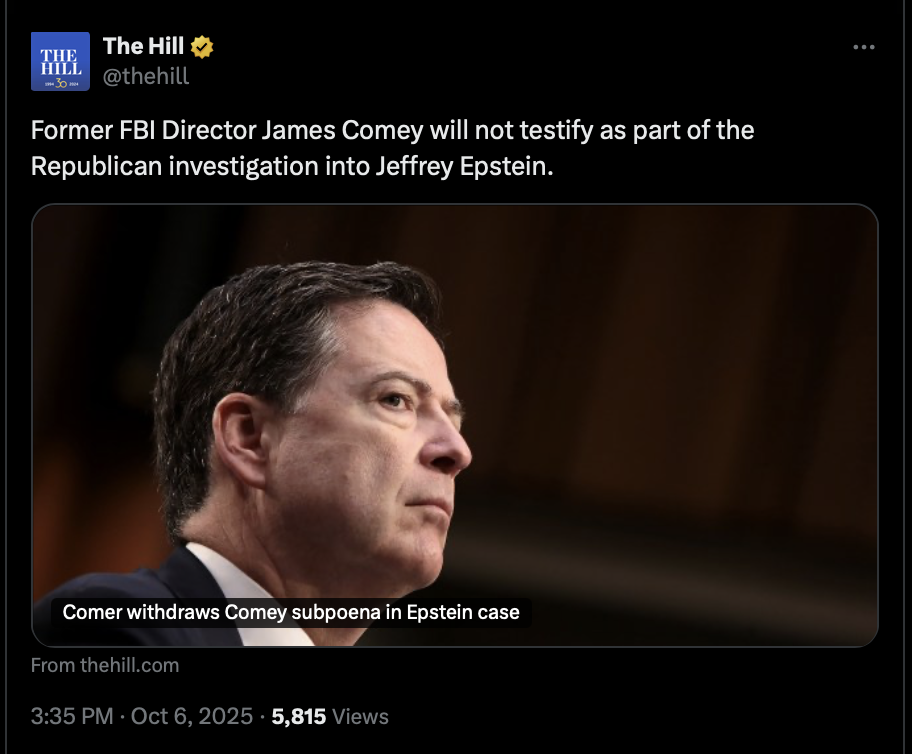Screen dimensions: 912x754
Task: Open The Hill display name link
Action: click(x=144, y=45)
